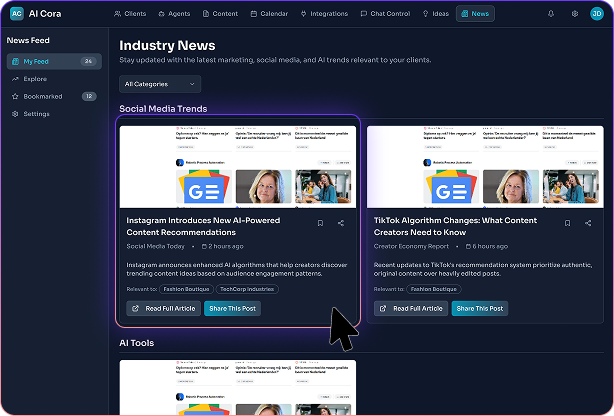
Task: Open settings gear in top bar
Action: [x=574, y=14]
